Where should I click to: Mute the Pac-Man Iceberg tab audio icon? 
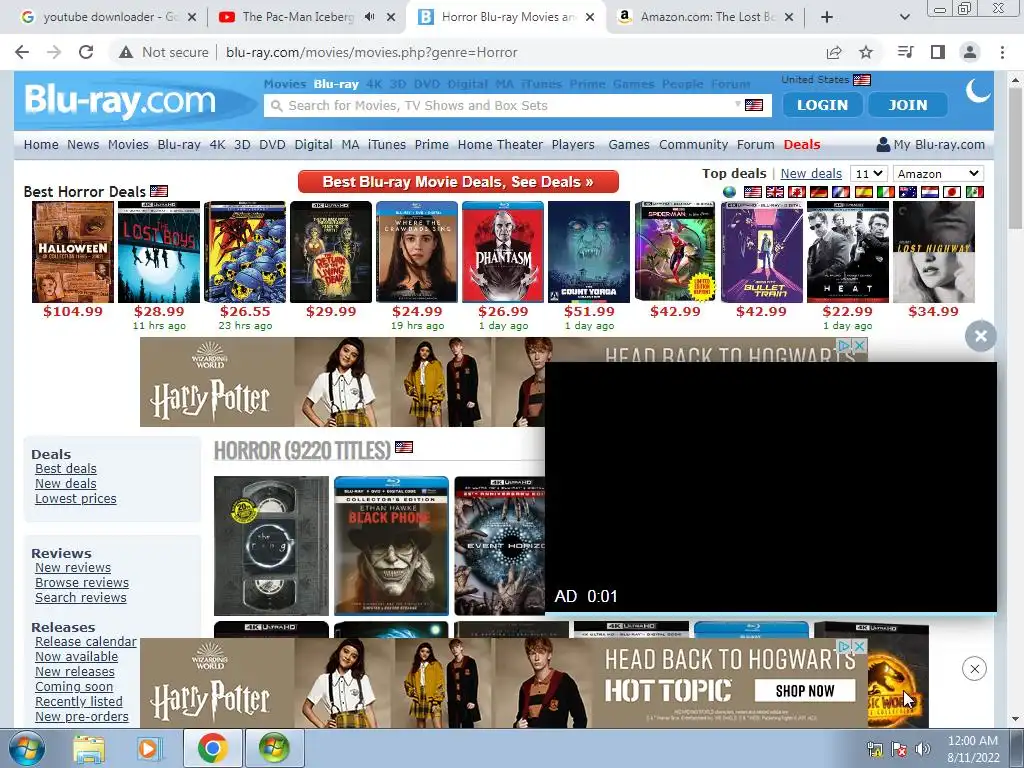[x=370, y=17]
